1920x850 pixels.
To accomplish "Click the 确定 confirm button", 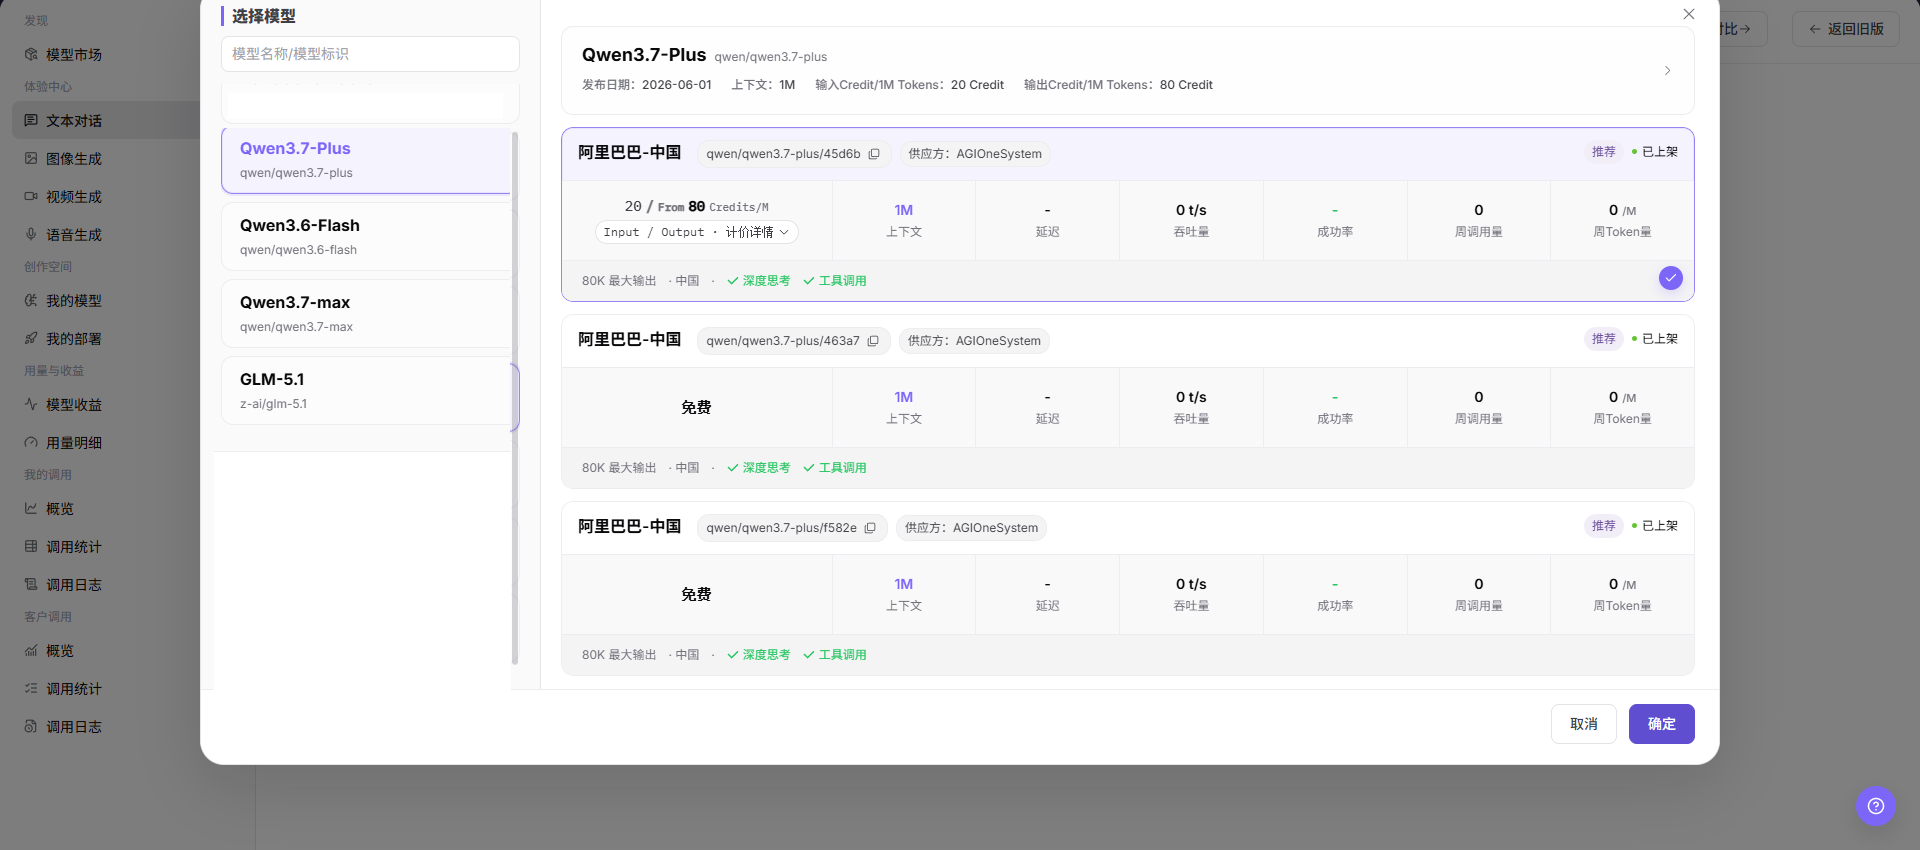I will [1661, 724].
